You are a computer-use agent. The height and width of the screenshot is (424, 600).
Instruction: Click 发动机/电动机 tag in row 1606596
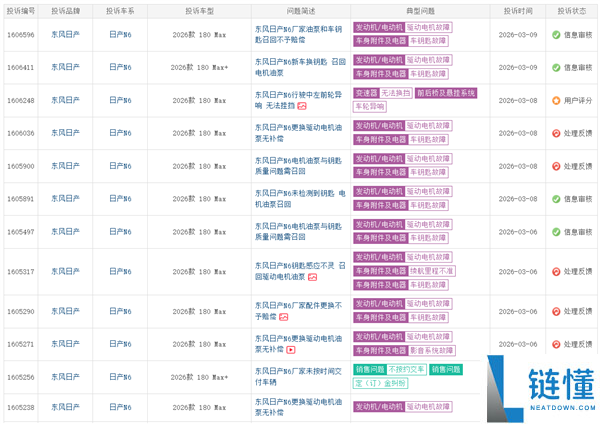(379, 28)
